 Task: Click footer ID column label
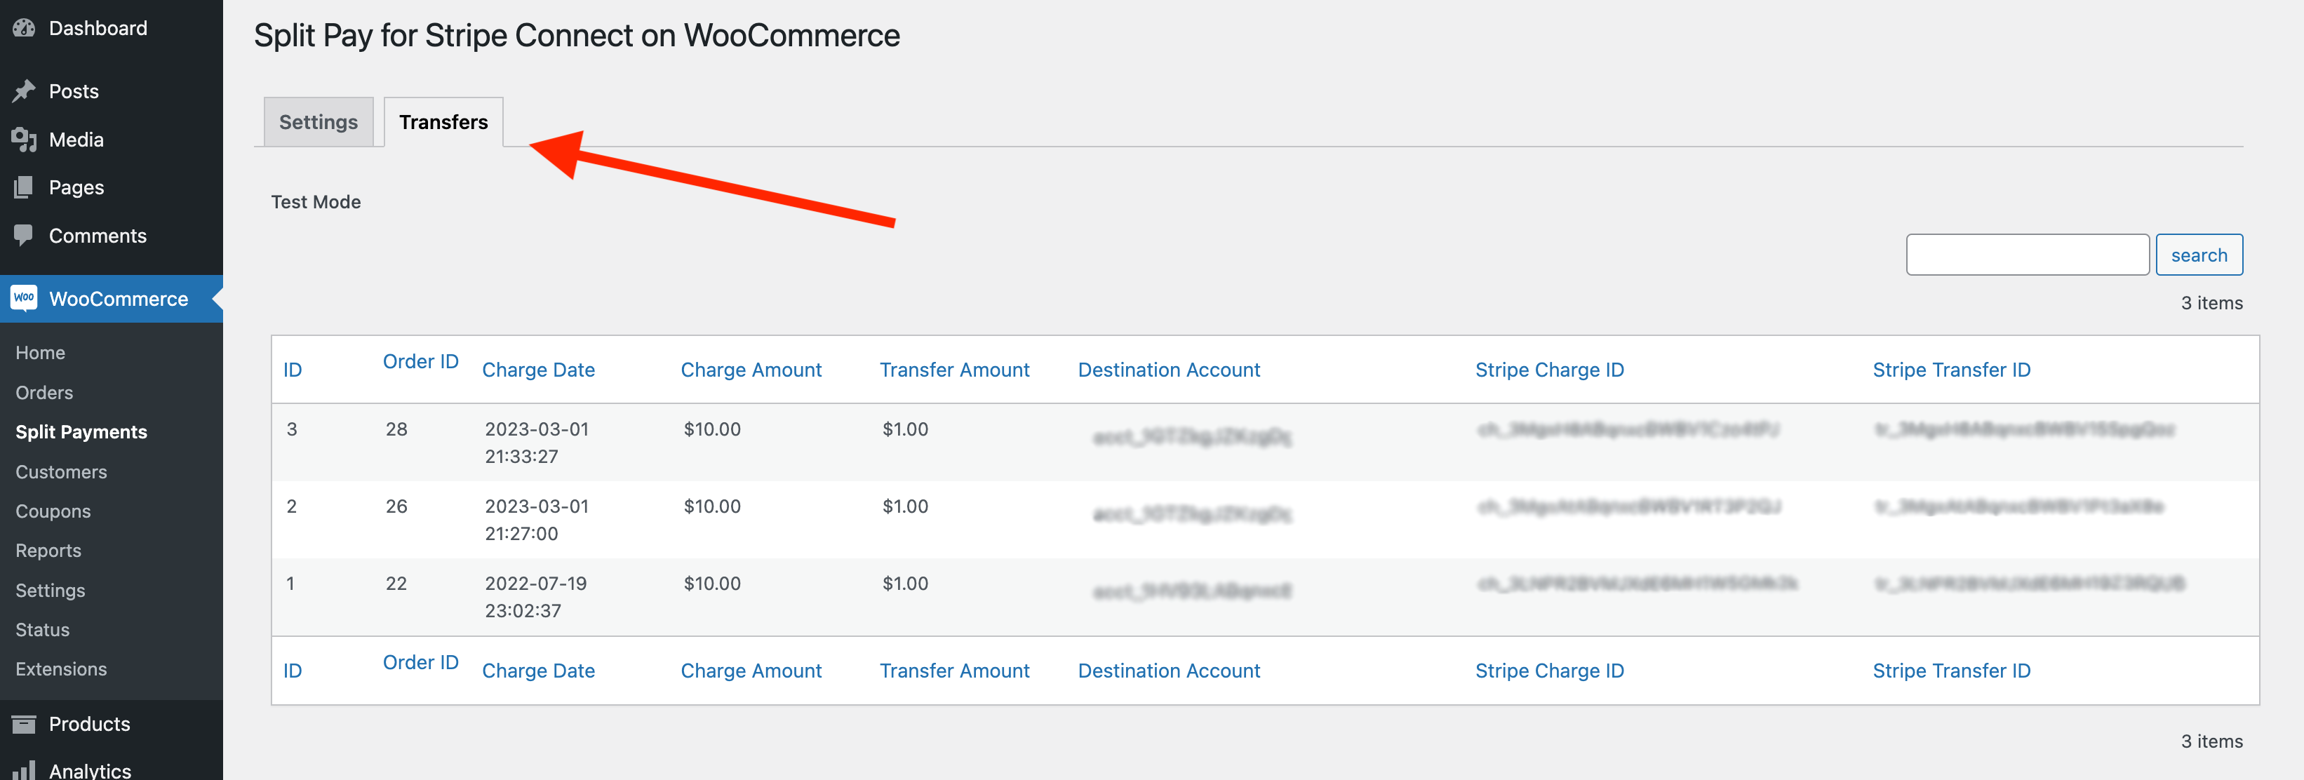292,670
